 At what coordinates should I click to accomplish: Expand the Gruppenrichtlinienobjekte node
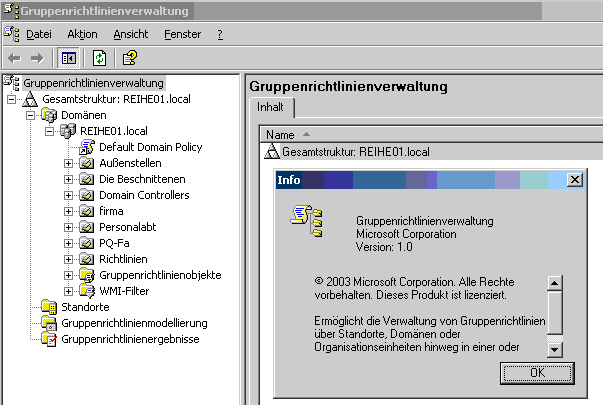coord(68,275)
